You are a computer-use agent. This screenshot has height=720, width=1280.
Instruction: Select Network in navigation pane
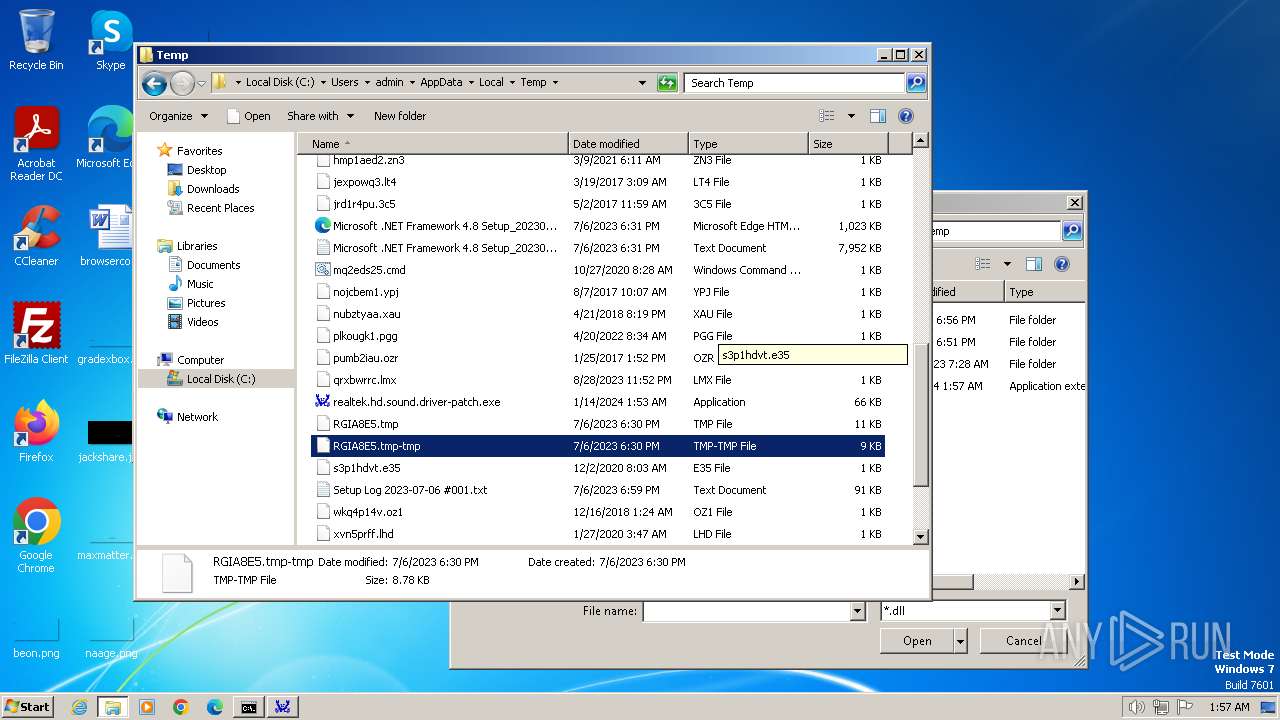[197, 417]
